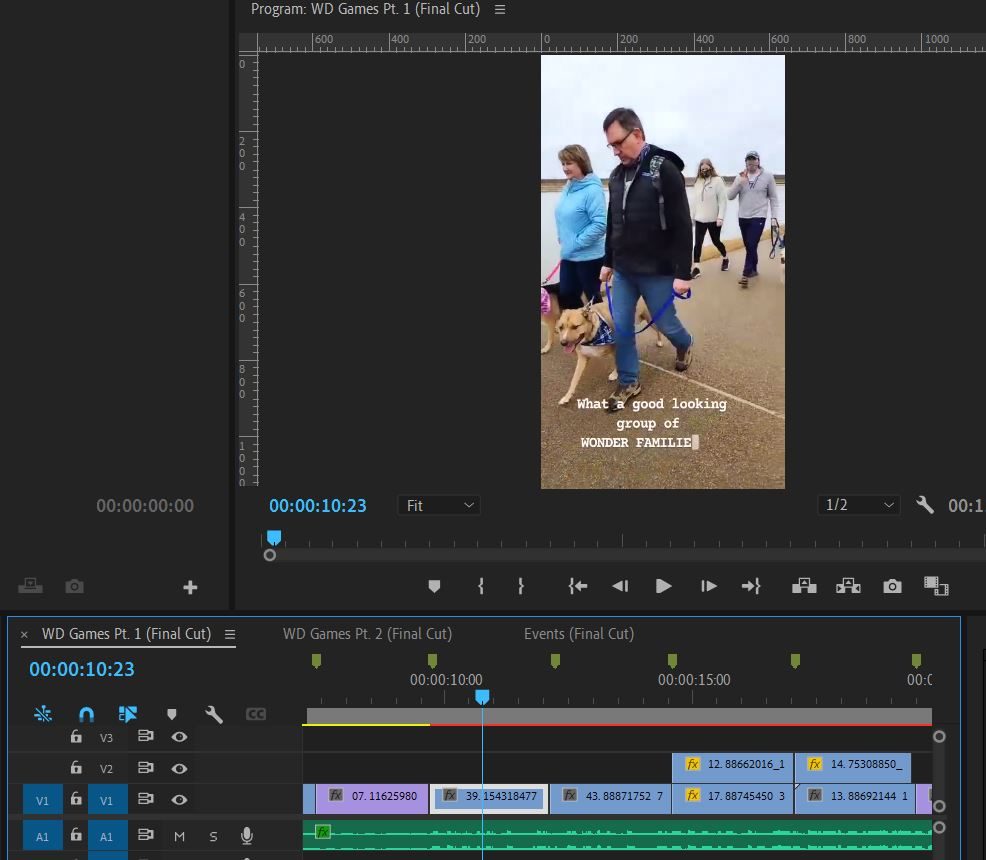Screen dimensions: 986x860
Task: Add a marker in Program monitor
Action: pos(434,587)
